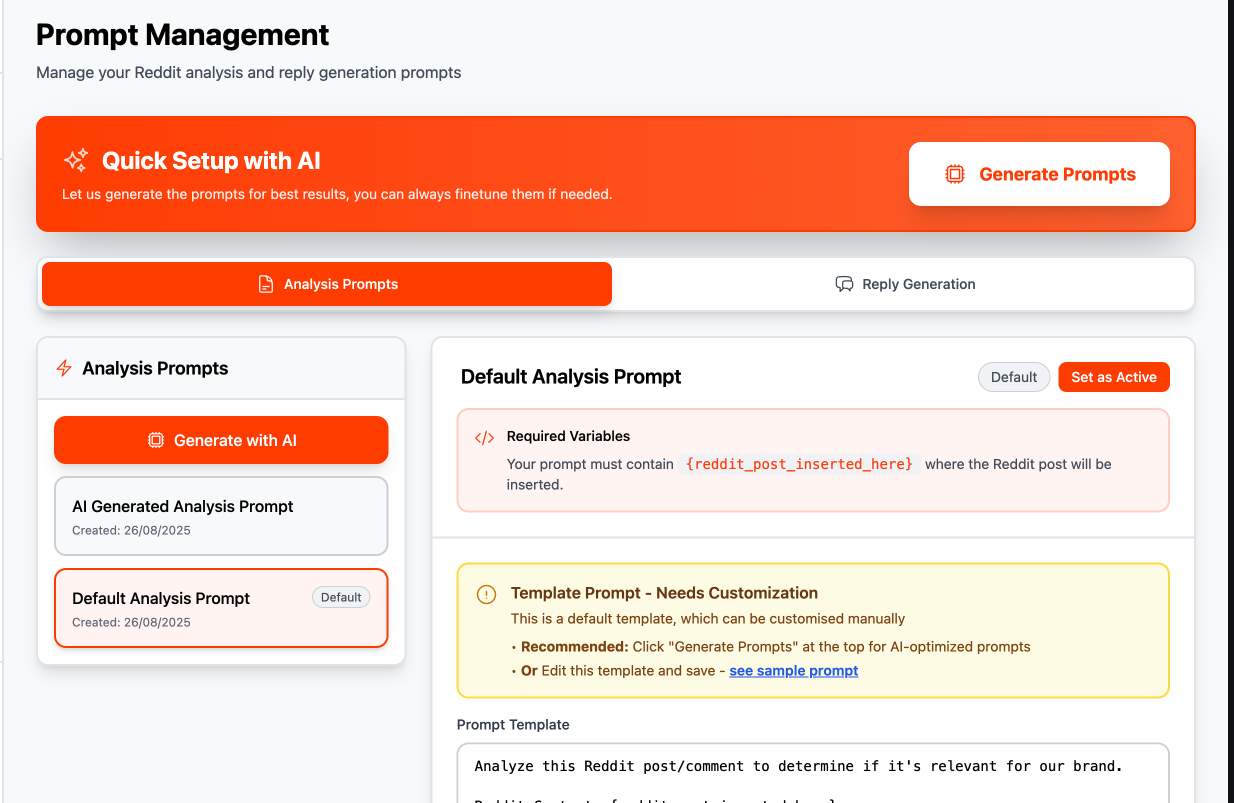Click the Generate Prompts button
Viewport: 1234px width, 803px height.
pos(1039,174)
